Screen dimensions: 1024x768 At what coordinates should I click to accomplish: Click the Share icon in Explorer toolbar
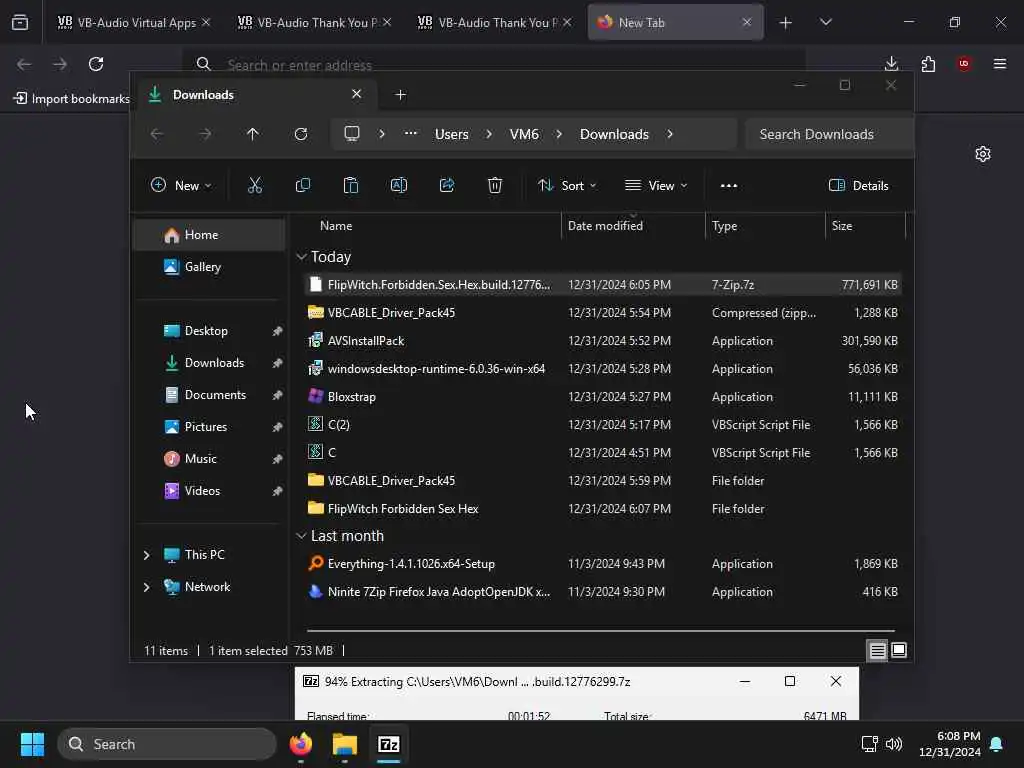coord(447,185)
